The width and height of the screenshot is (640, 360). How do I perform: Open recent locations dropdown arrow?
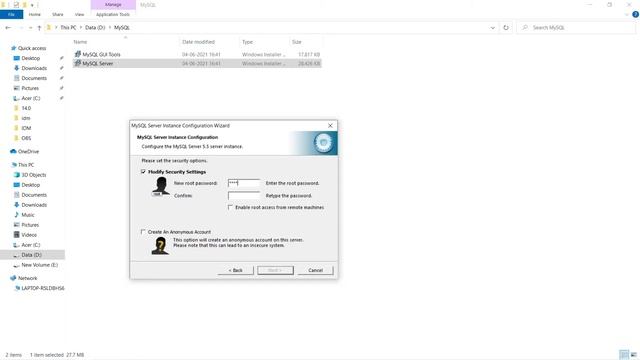(31, 28)
